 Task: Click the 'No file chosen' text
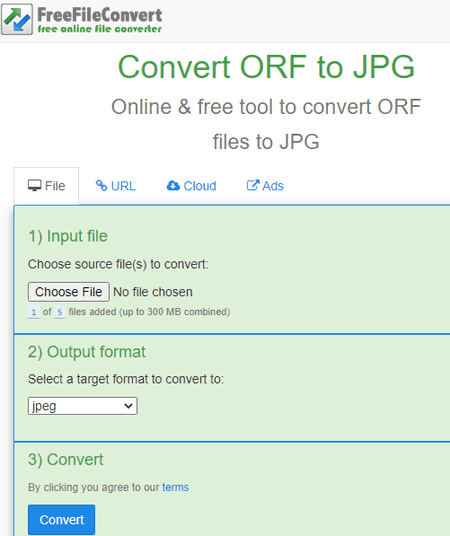[x=153, y=292]
